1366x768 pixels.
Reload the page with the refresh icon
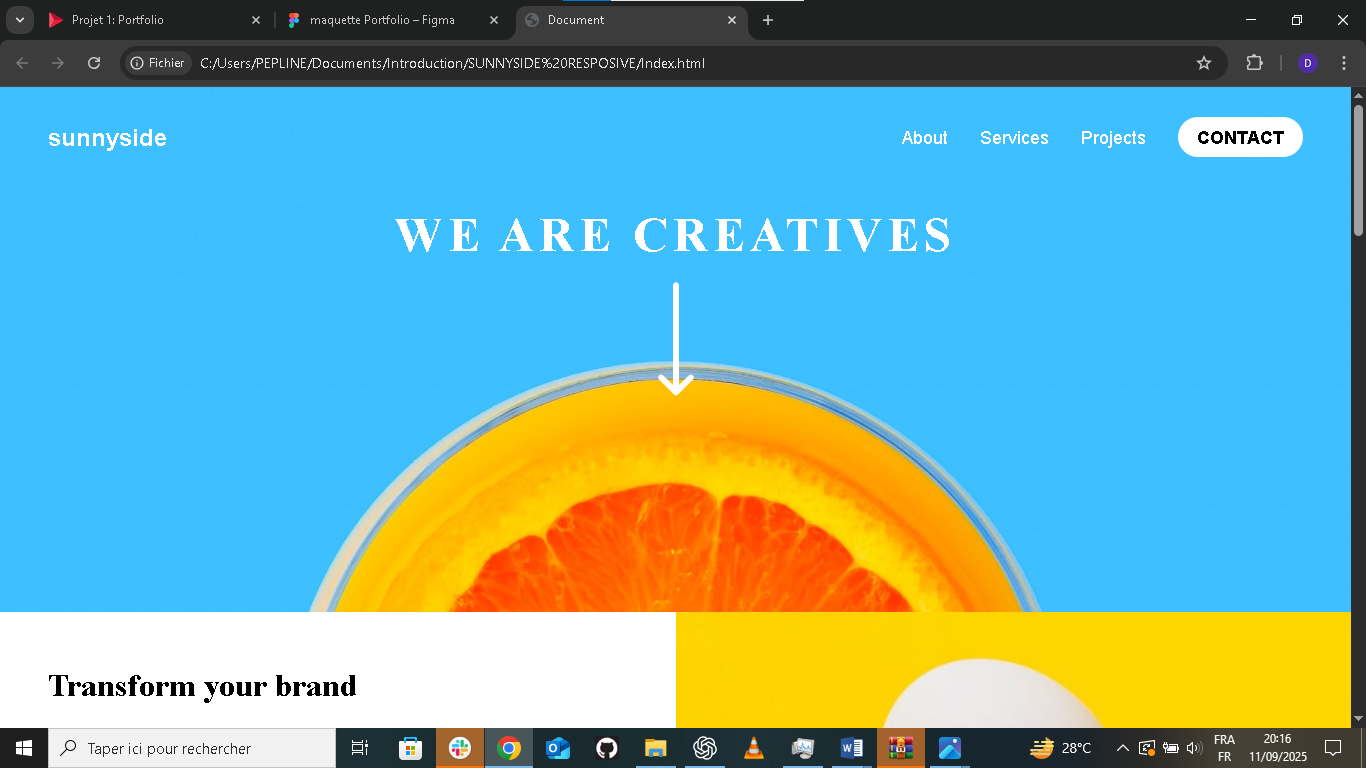(94, 63)
